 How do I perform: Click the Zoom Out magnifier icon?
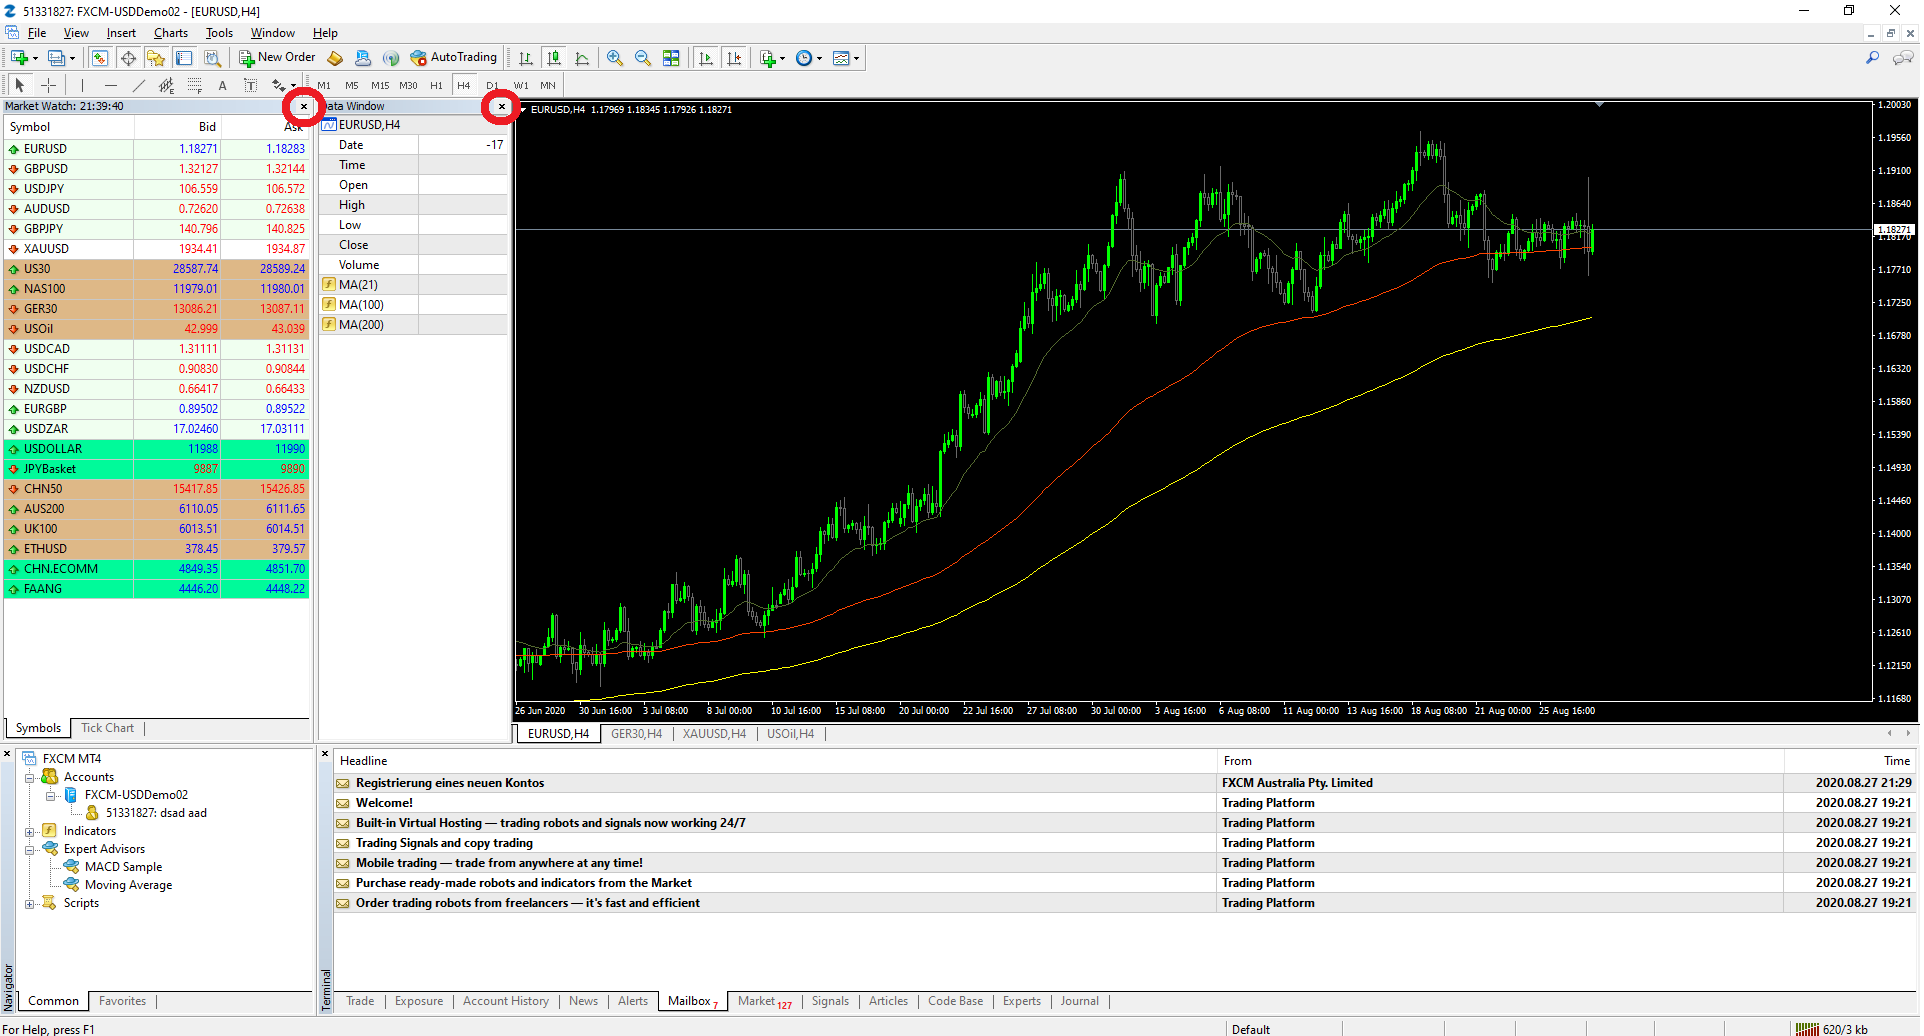point(643,58)
